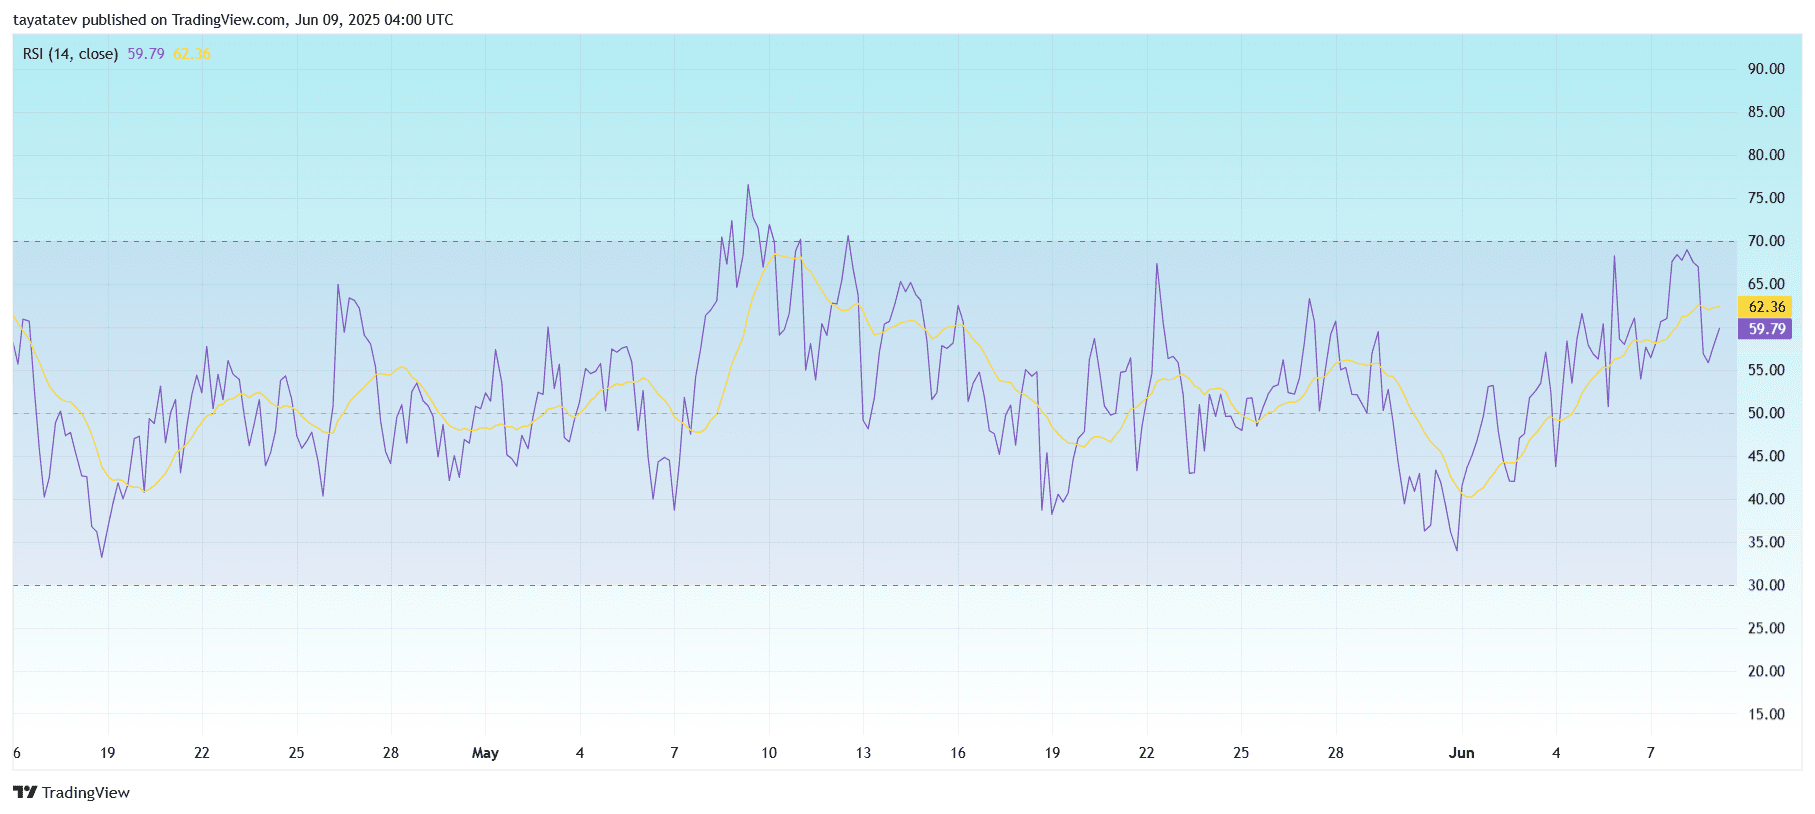Click the 75.00 scale label
This screenshot has height=814, width=1815.
pyautogui.click(x=1766, y=198)
